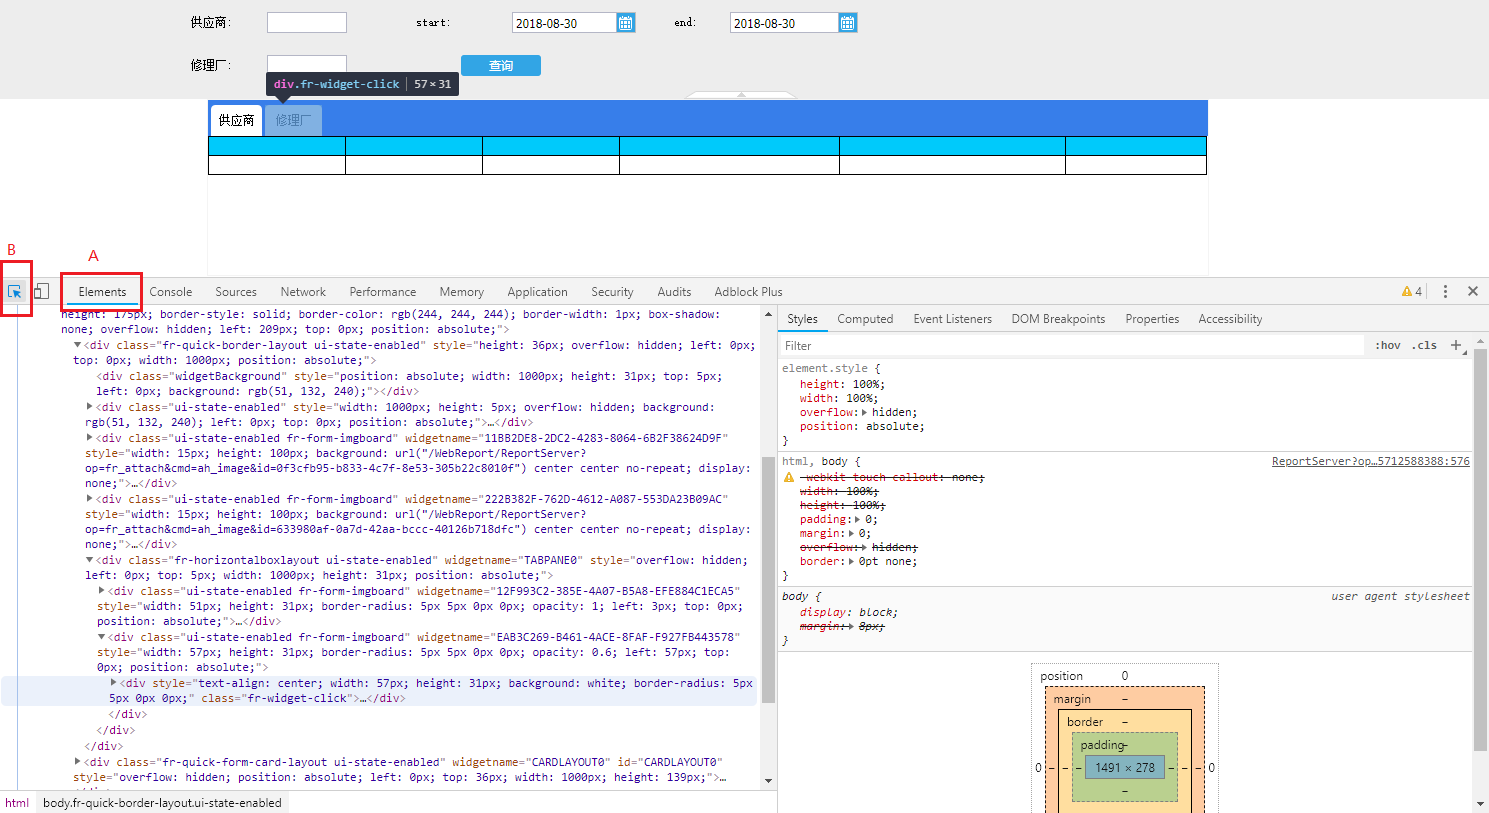The image size is (1489, 813).
Task: Open the ReportServer source link in Styles
Action: (x=1370, y=461)
